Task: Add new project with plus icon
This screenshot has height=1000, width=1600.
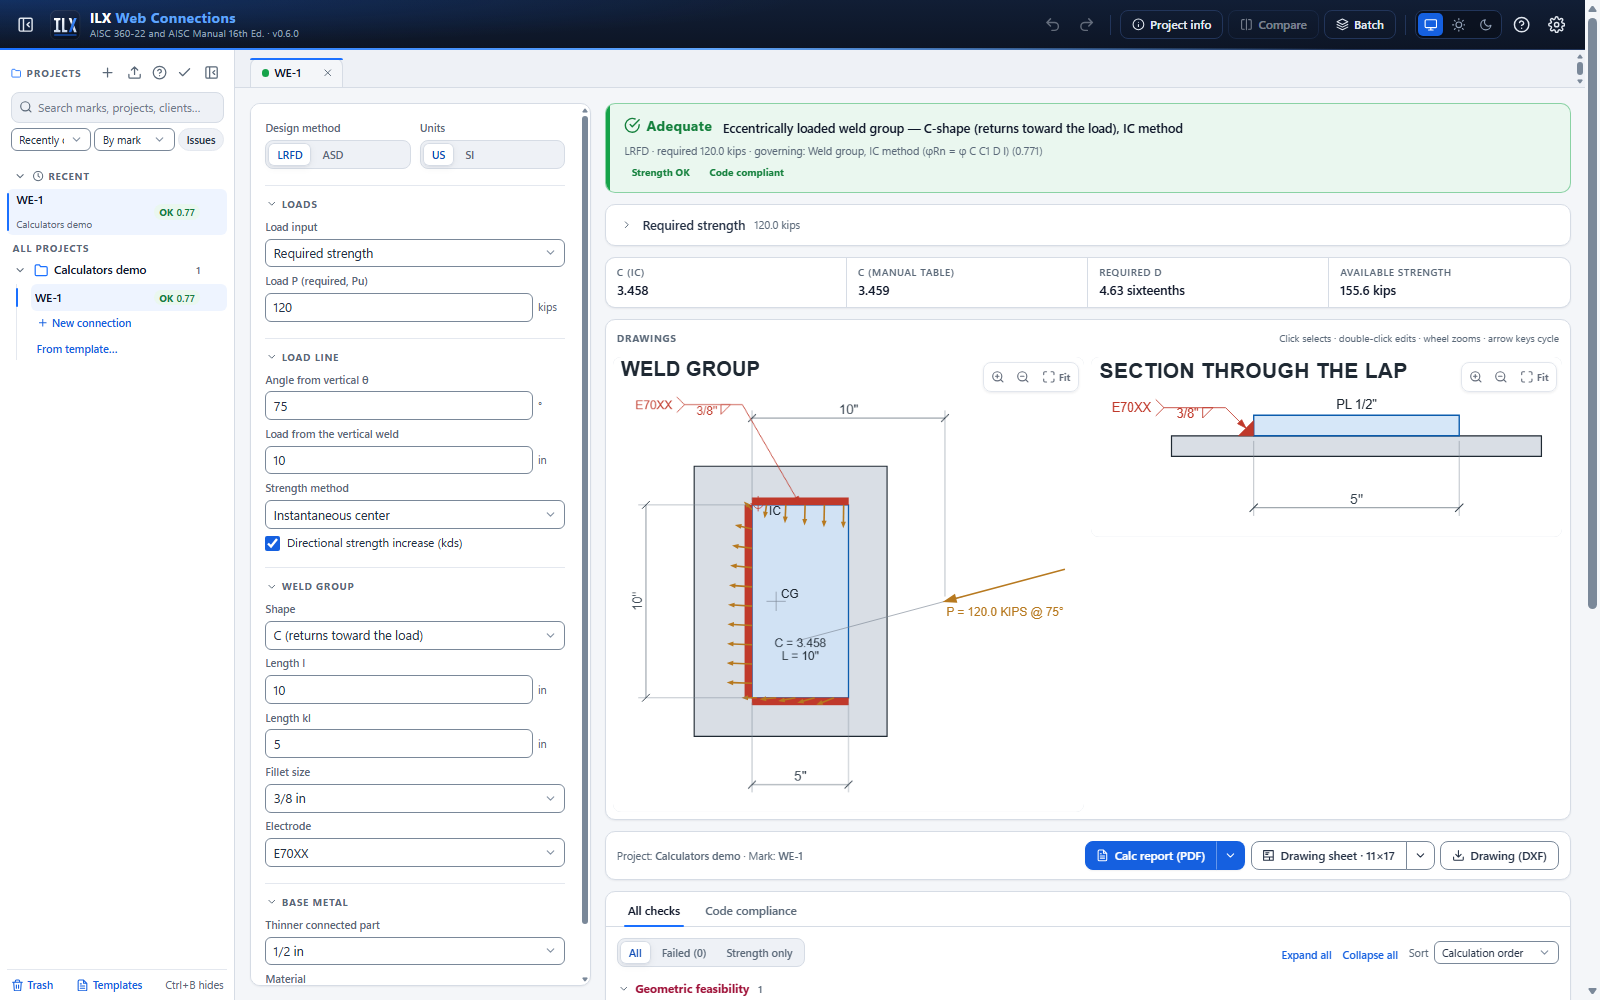Action: [108, 73]
